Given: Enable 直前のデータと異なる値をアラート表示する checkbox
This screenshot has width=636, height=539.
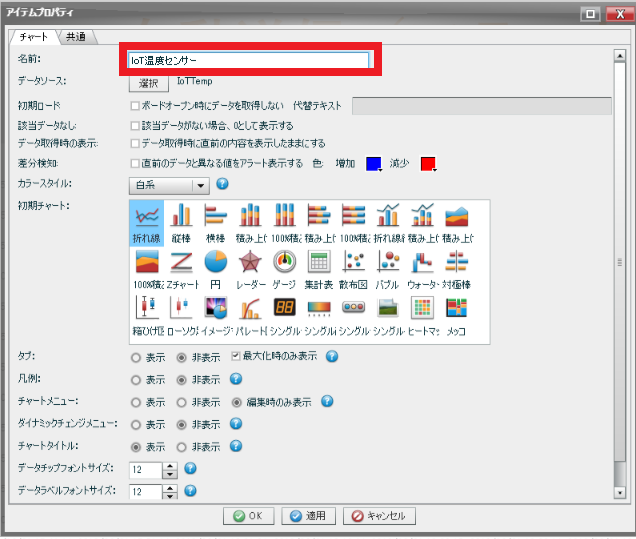Looking at the screenshot, I should (135, 163).
